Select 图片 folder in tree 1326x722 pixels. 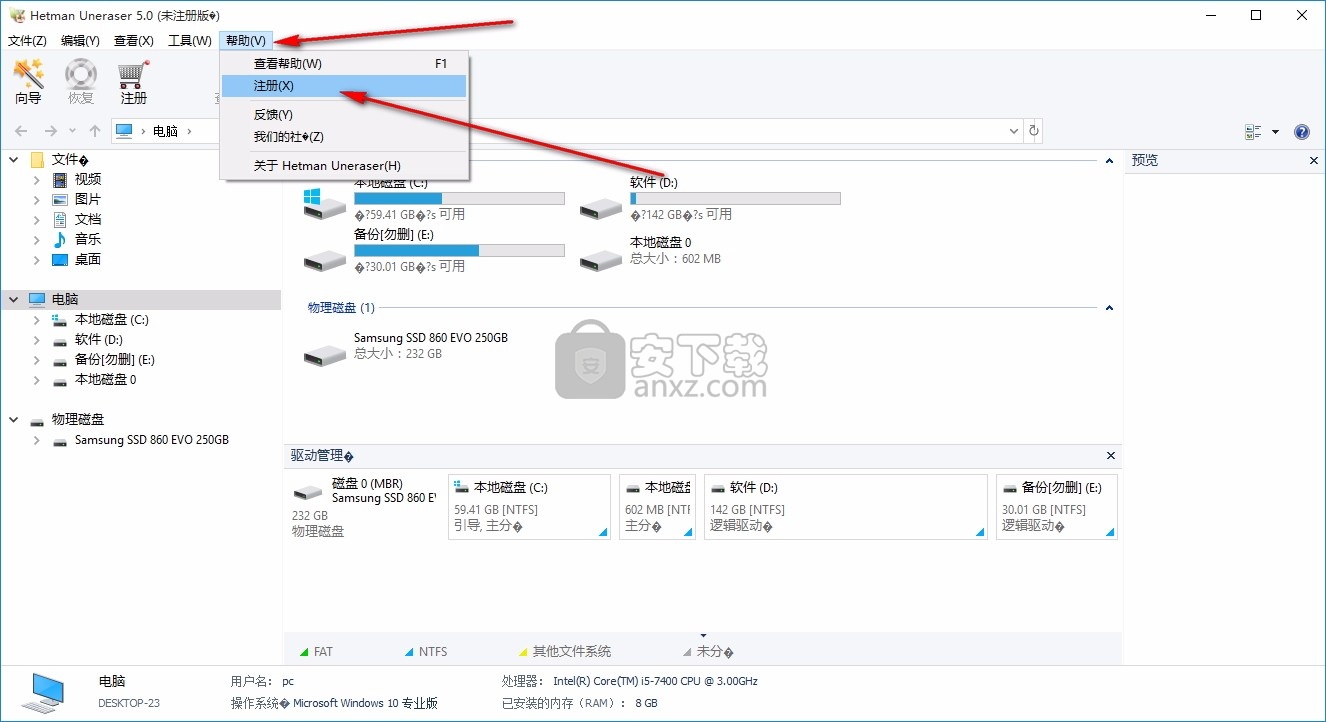point(88,199)
